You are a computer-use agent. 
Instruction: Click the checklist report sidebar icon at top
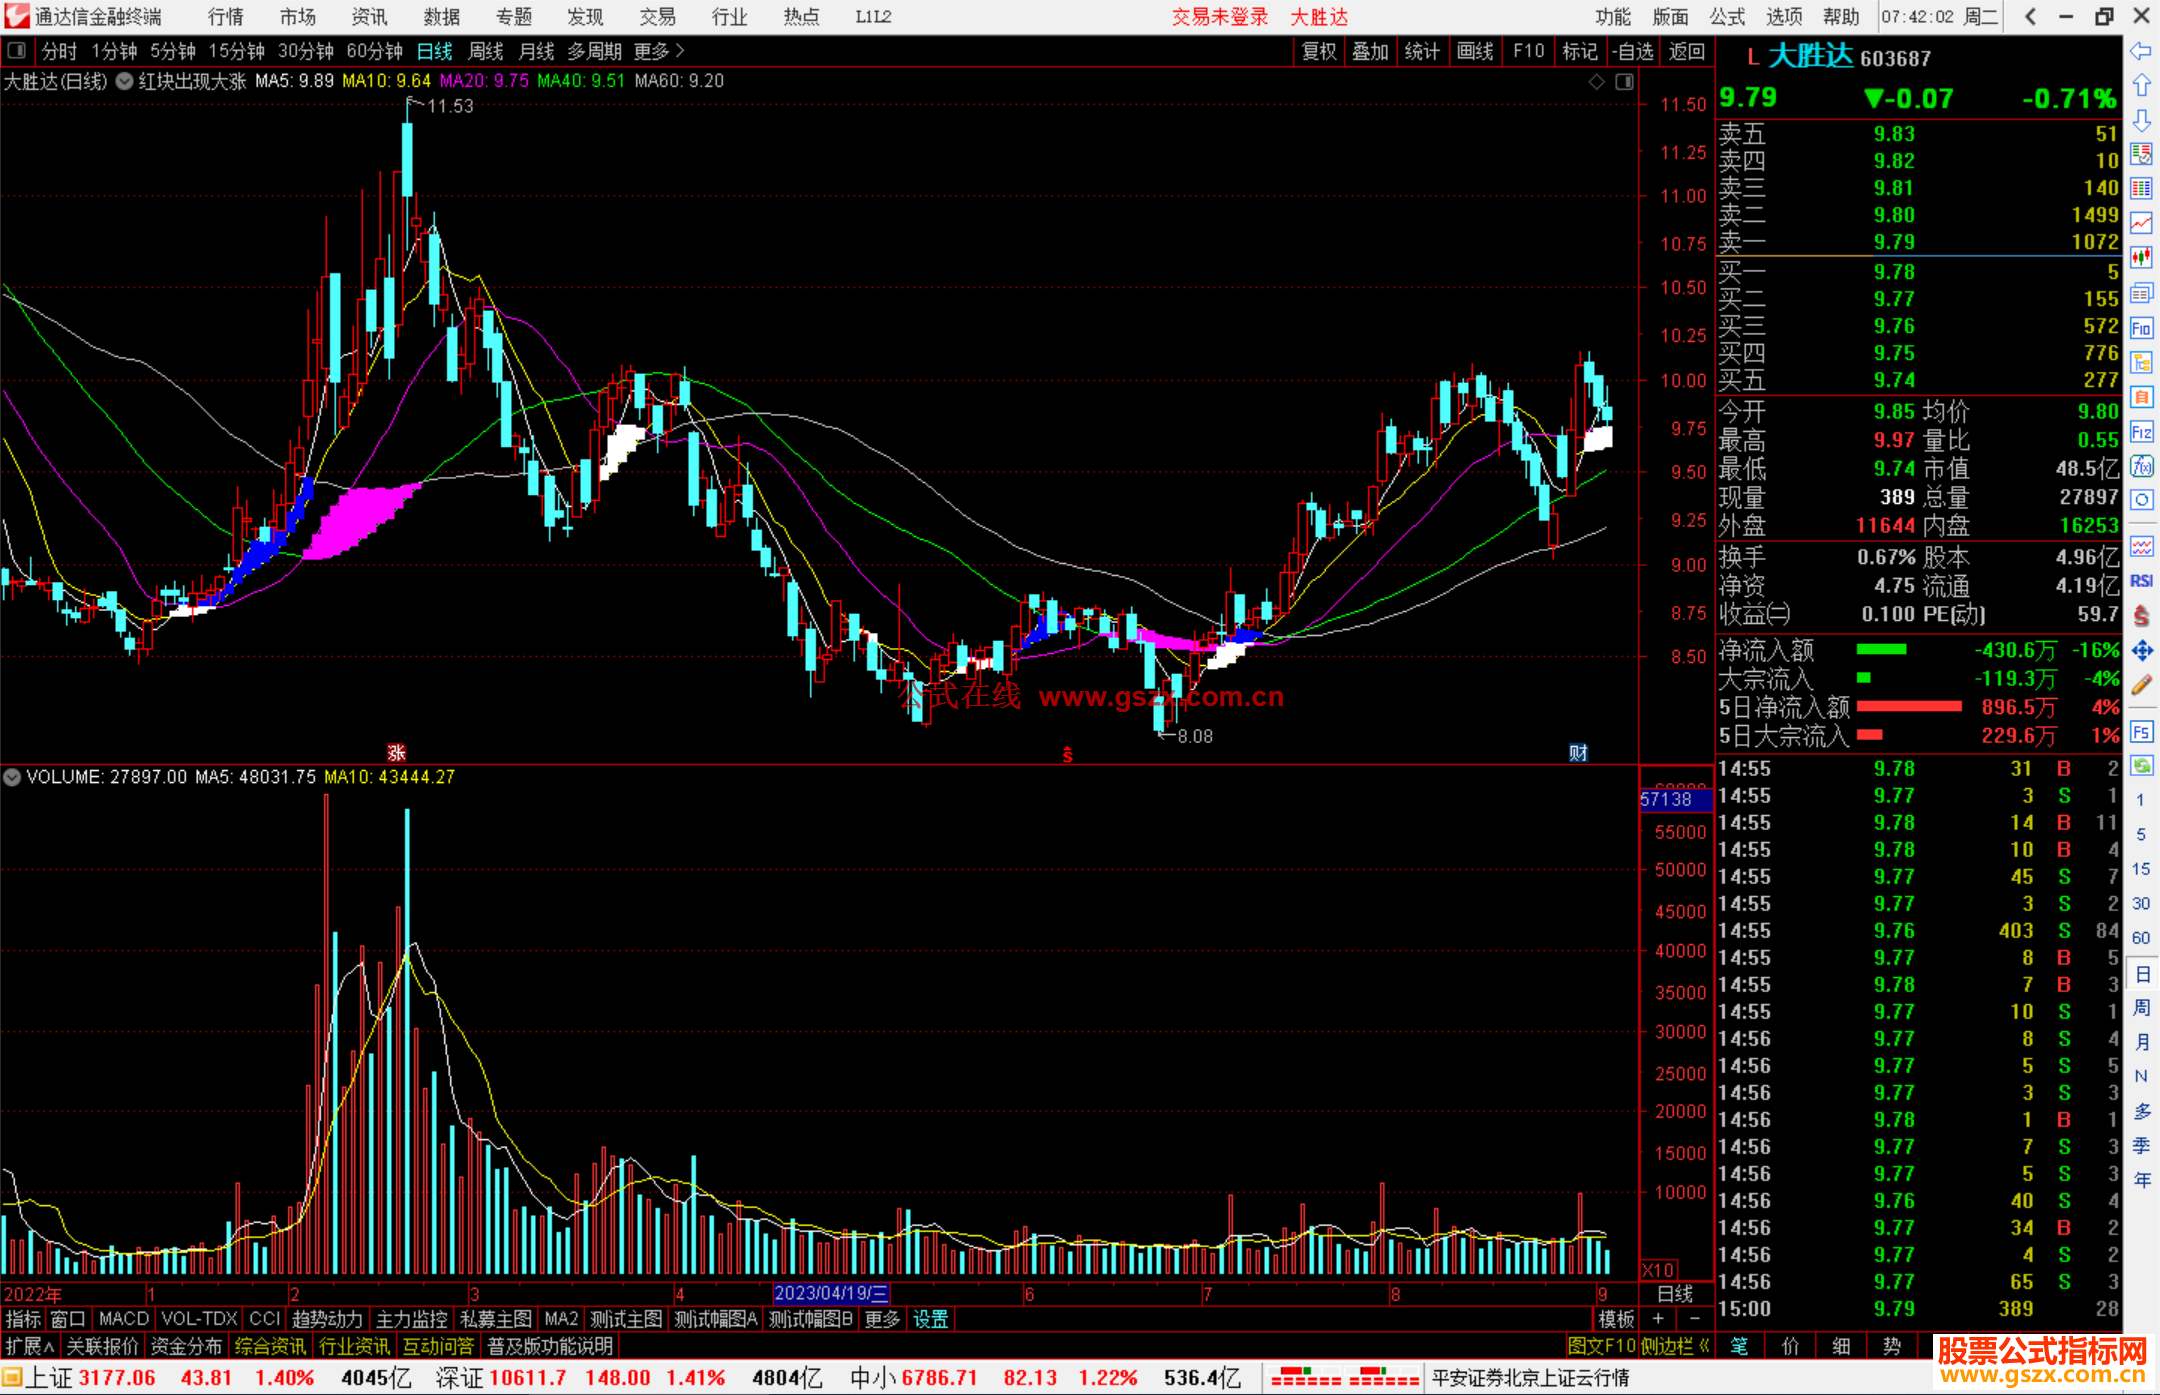[x=2141, y=154]
